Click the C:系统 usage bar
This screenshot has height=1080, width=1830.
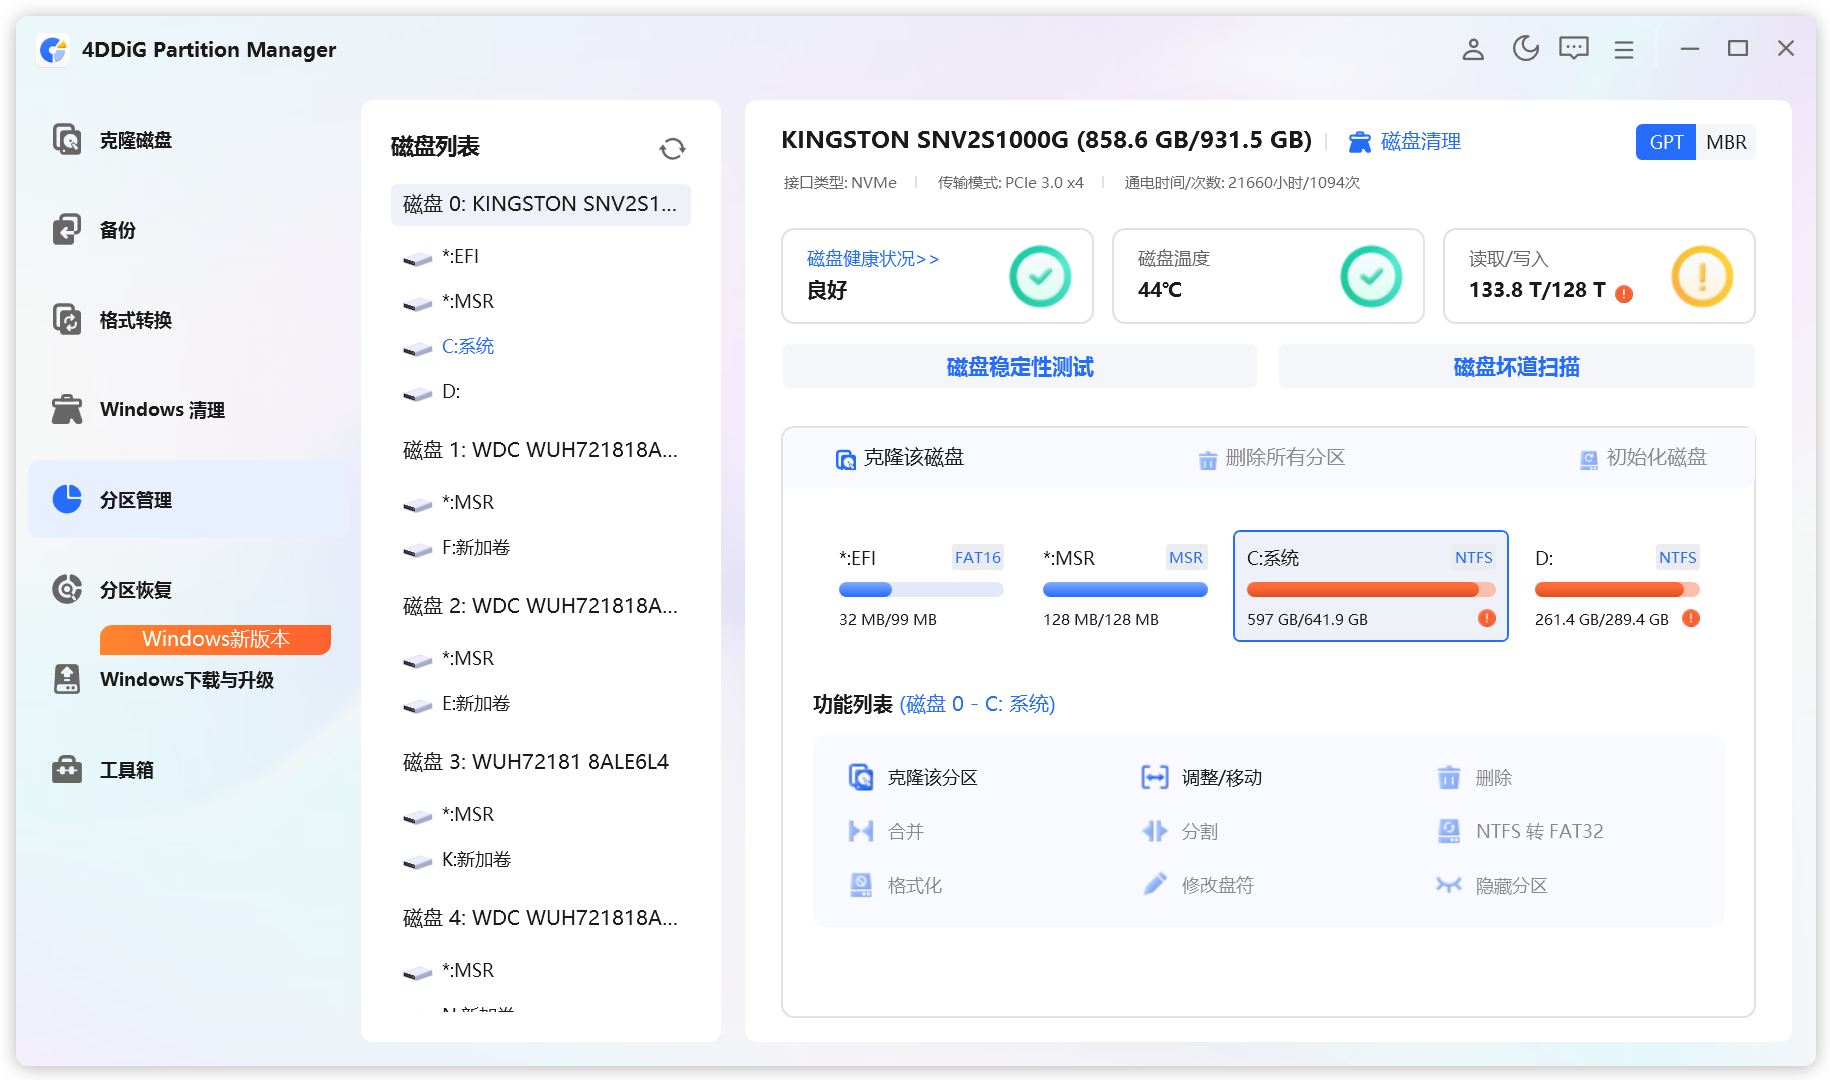click(1370, 590)
